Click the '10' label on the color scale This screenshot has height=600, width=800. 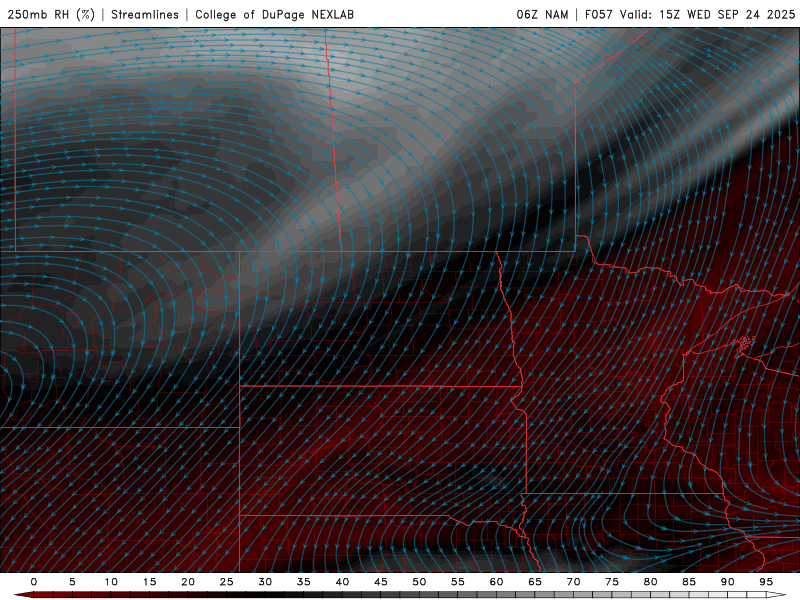pyautogui.click(x=111, y=582)
